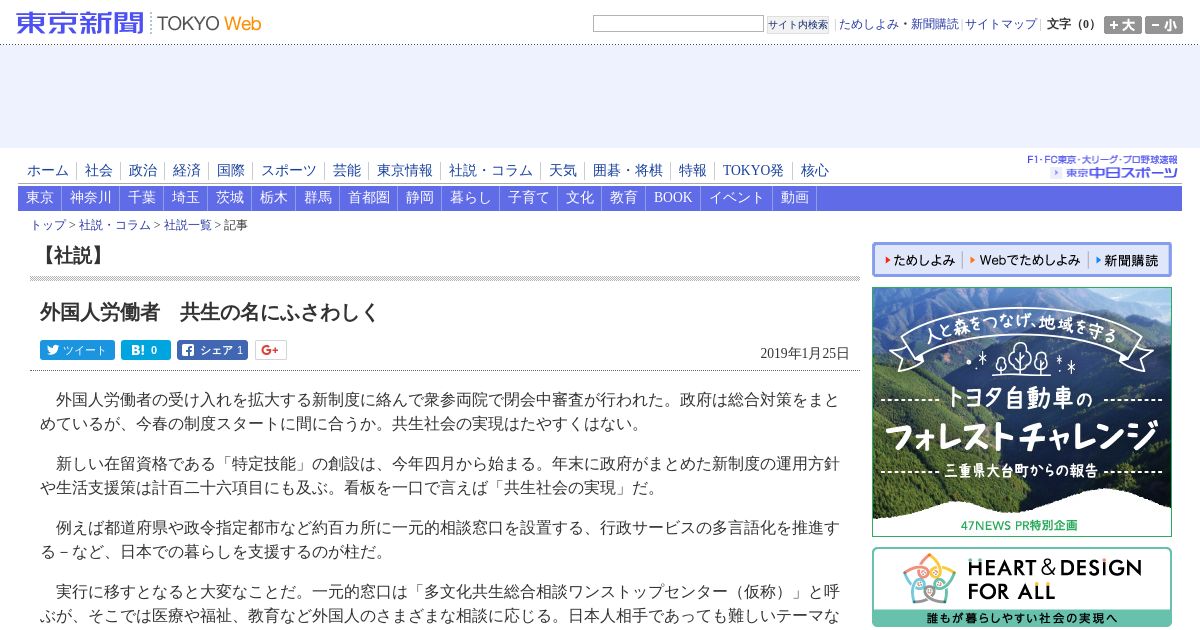This screenshot has height=630, width=1200.
Task: Click the 社説一覧 breadcrumb link
Action: click(x=188, y=226)
